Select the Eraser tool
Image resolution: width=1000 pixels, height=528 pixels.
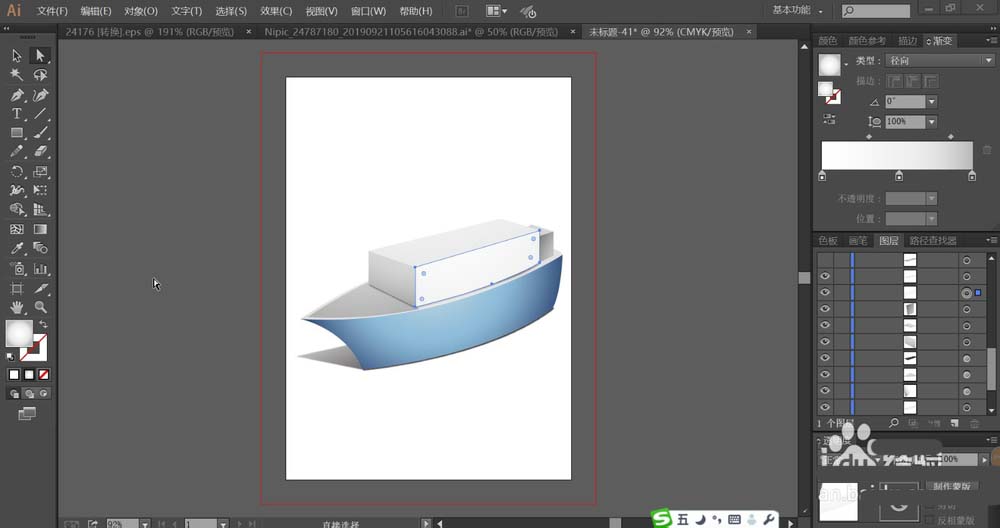click(x=40, y=152)
